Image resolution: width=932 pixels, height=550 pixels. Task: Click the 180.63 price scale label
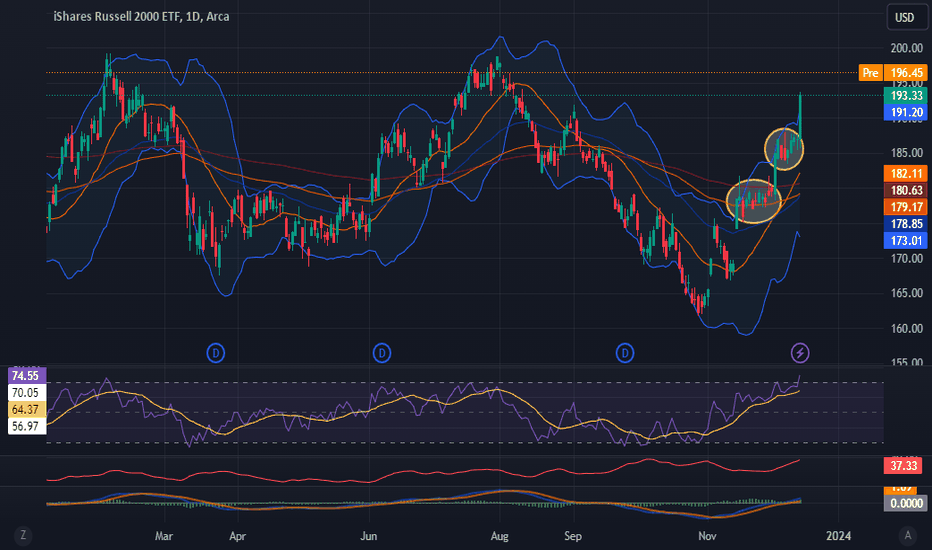point(905,190)
